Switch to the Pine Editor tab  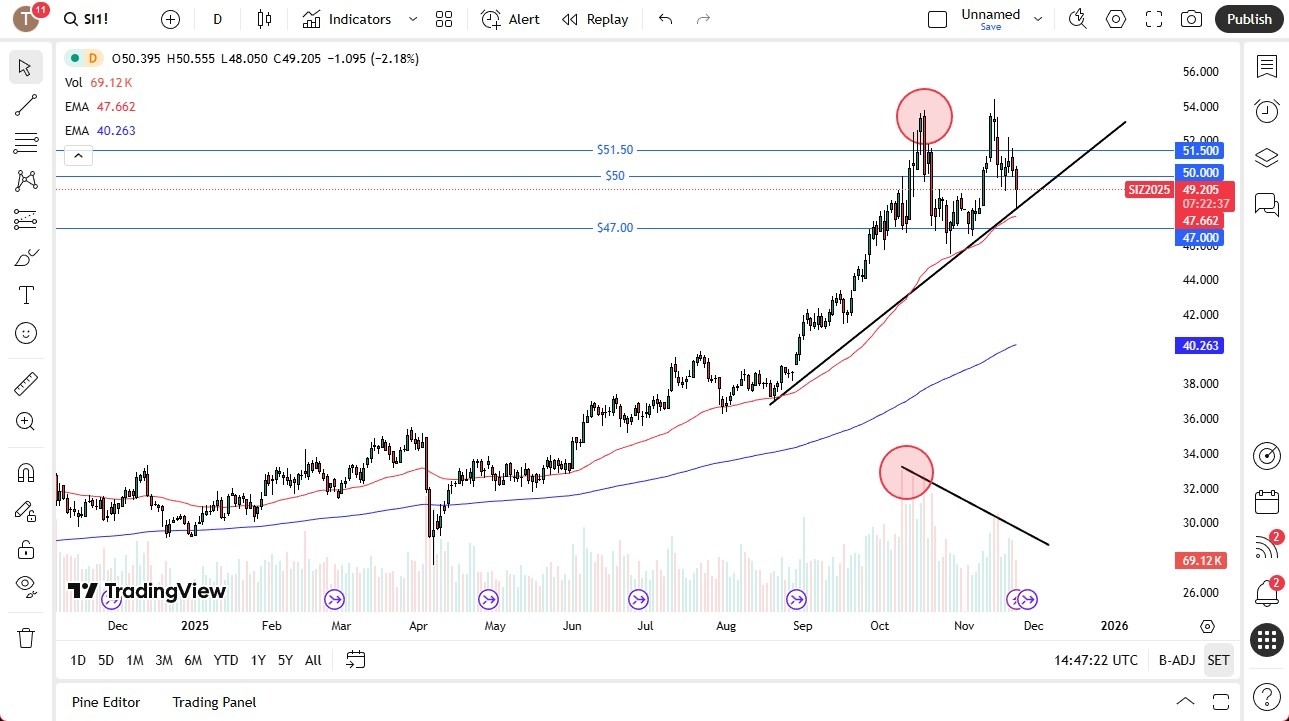[x=105, y=702]
